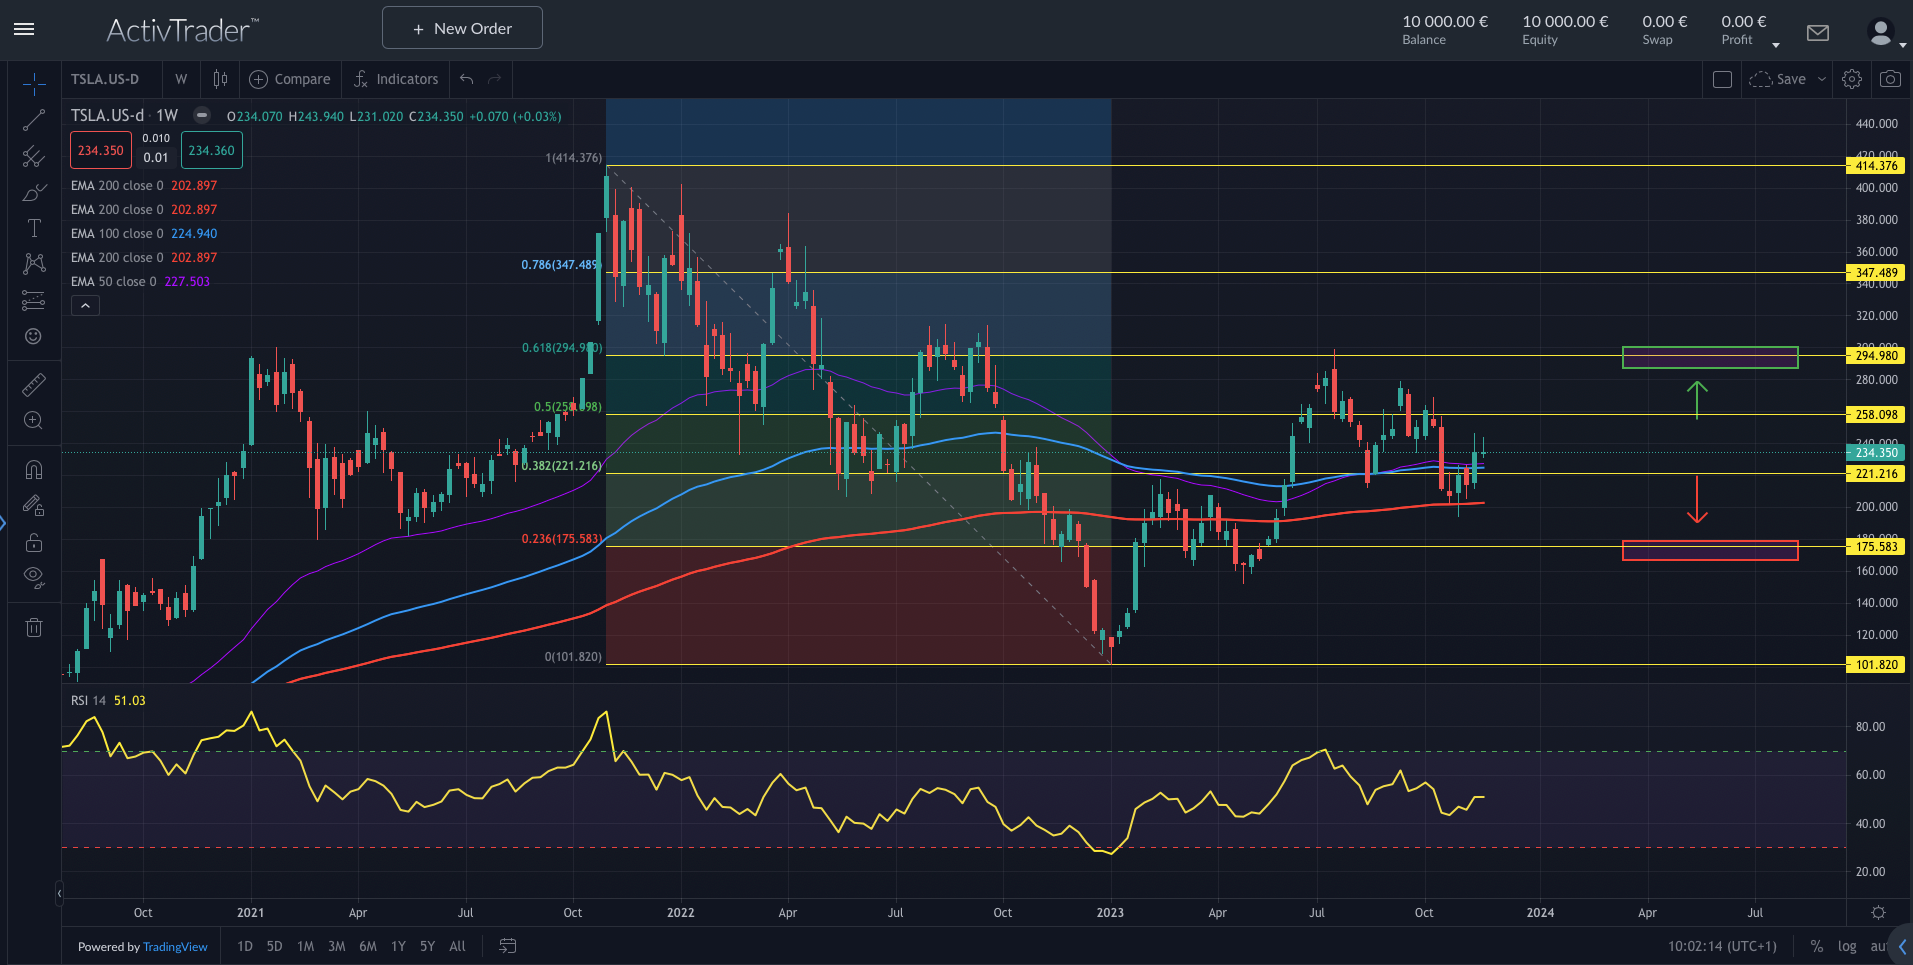Expand the Save layout dropdown arrow
This screenshot has height=965, width=1913.
[1822, 79]
